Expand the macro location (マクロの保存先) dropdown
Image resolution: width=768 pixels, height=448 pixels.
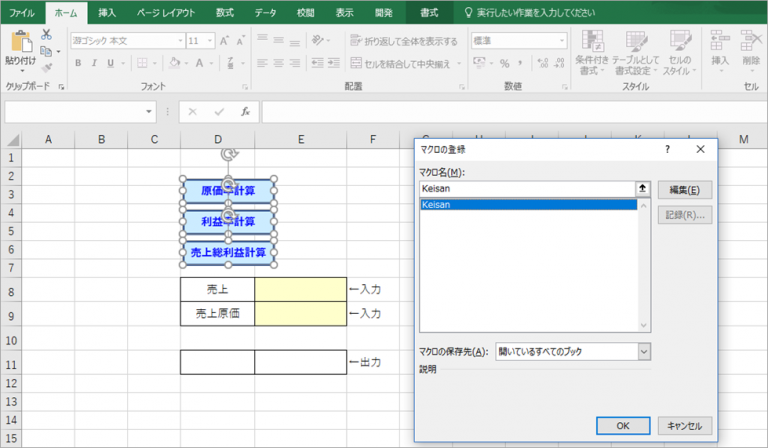pyautogui.click(x=643, y=351)
